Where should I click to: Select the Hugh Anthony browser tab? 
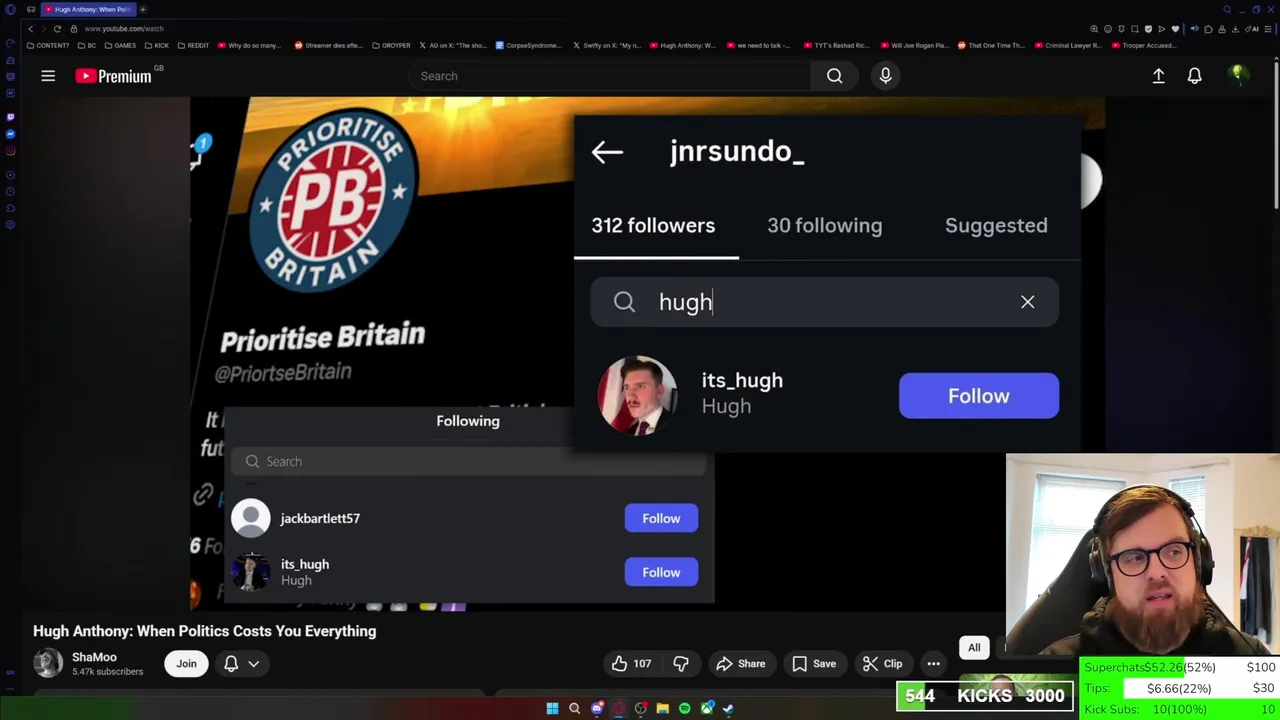[x=88, y=9]
